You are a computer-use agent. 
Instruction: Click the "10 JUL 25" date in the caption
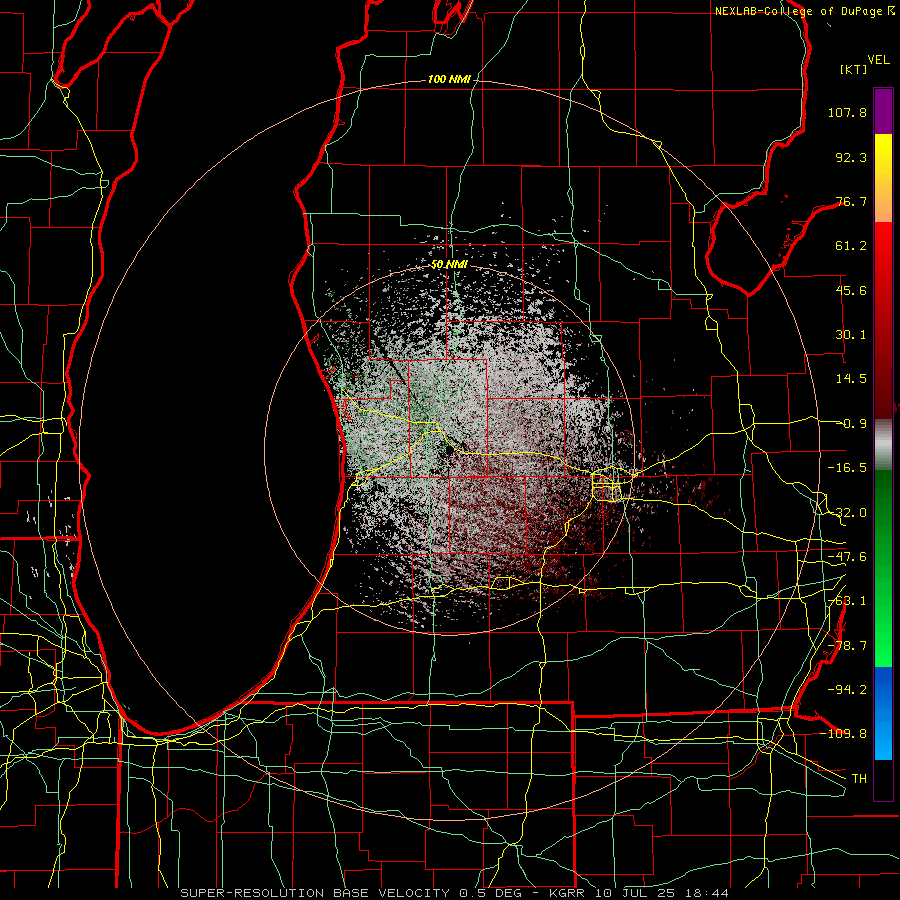633,893
